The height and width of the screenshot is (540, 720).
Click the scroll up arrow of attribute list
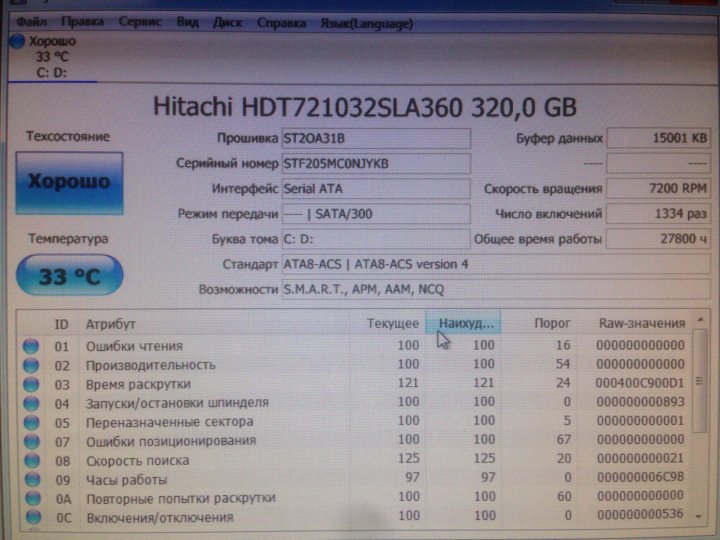(x=700, y=320)
